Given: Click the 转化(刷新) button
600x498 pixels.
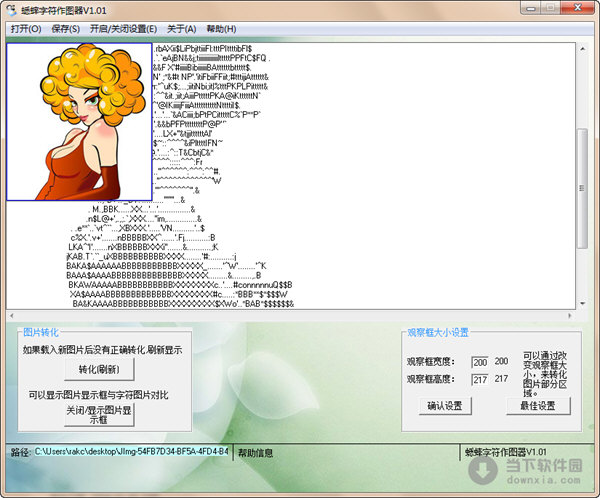Looking at the screenshot, I should [99, 370].
